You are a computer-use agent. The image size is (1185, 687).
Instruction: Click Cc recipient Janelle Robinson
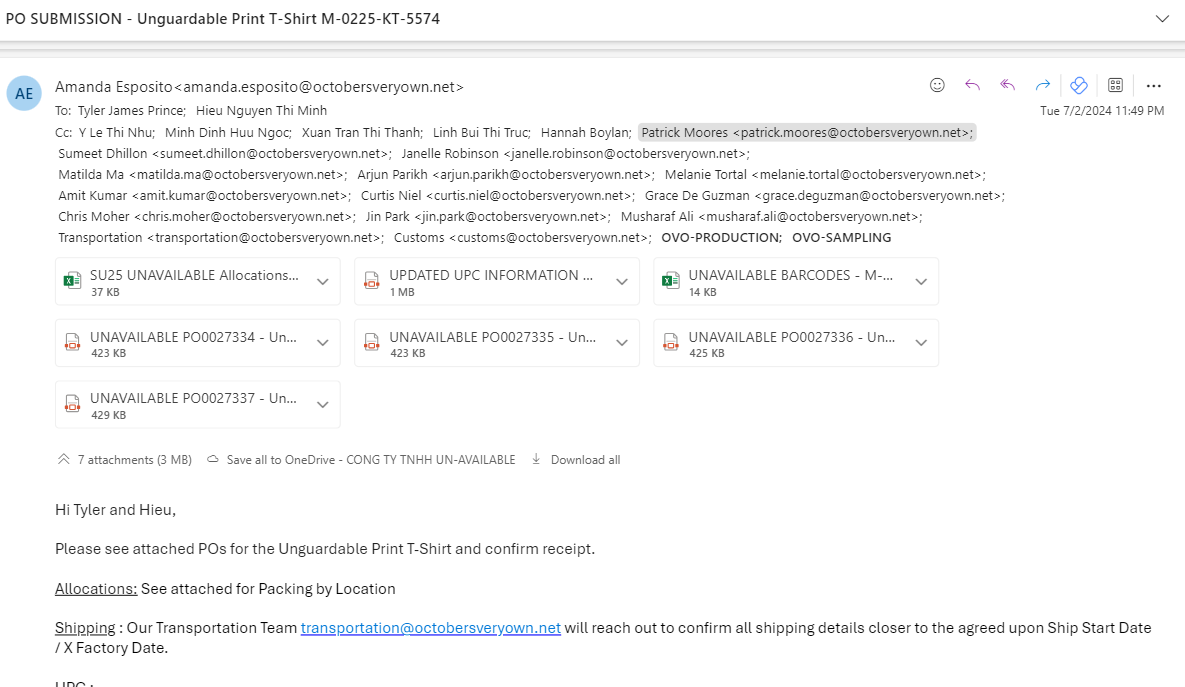click(575, 153)
